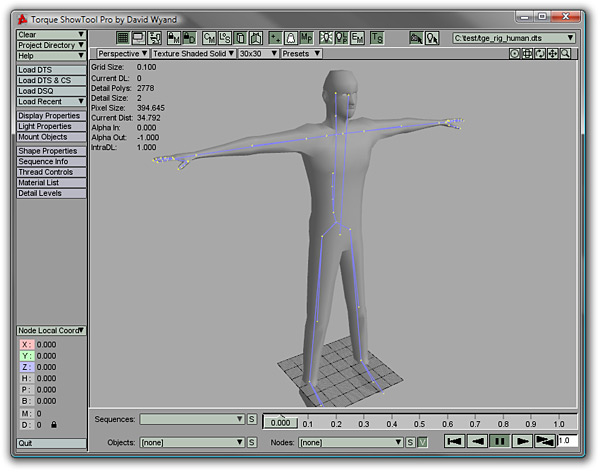This screenshot has height=472, width=600.
Task: Expand the Load Recent dropdown
Action: pos(51,102)
